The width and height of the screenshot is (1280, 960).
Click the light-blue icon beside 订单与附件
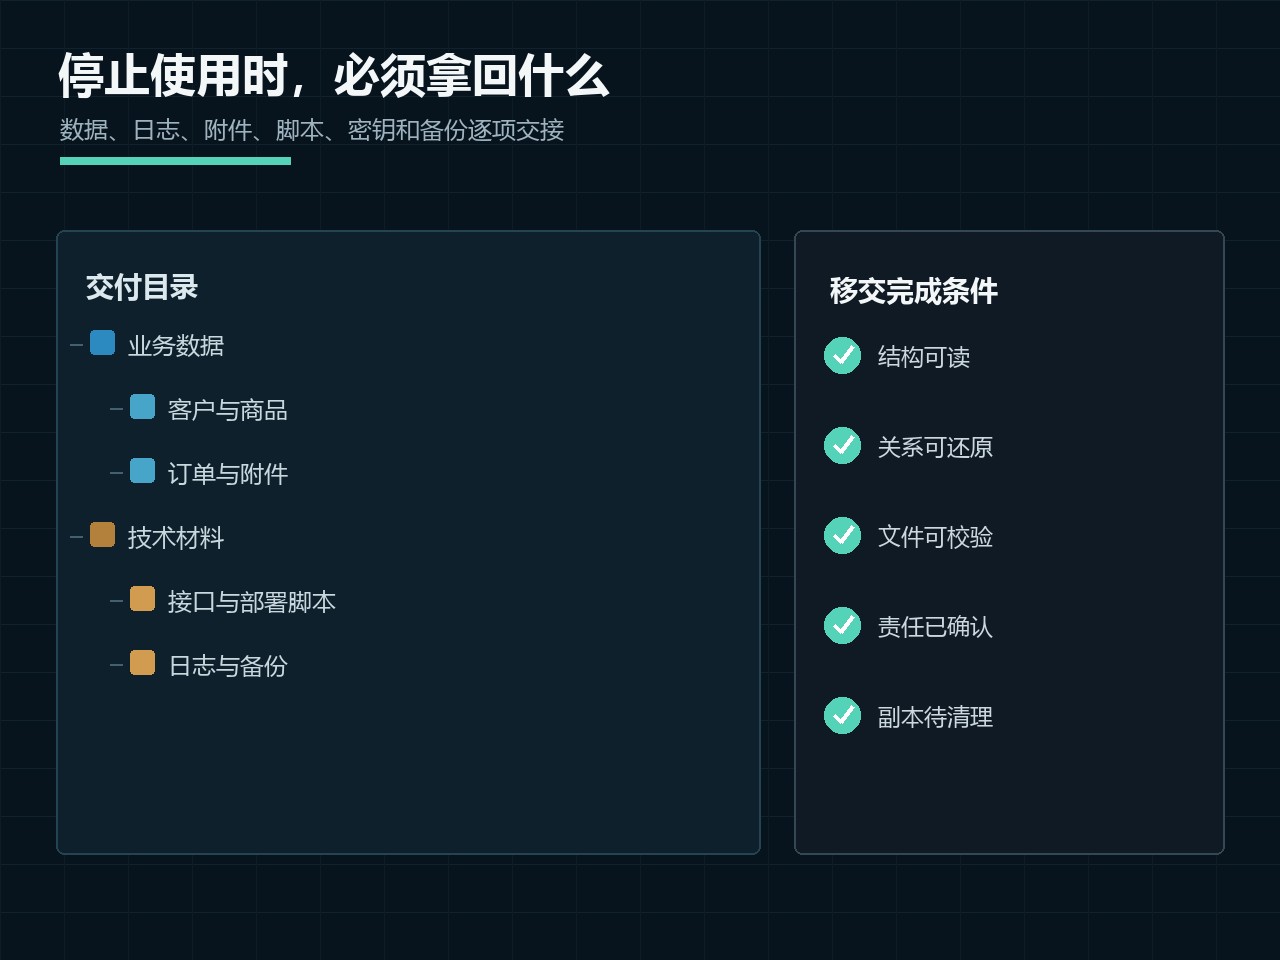coord(142,471)
